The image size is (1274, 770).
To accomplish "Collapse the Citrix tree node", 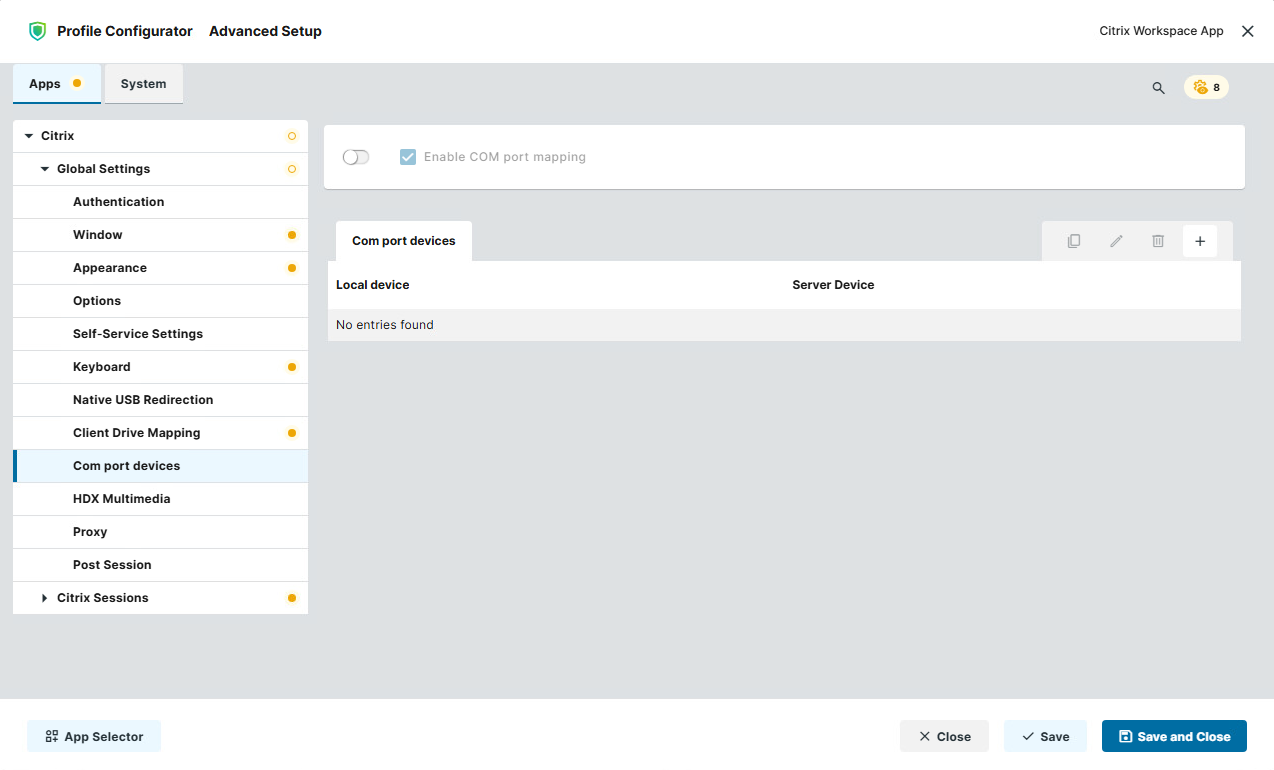I will tap(29, 136).
